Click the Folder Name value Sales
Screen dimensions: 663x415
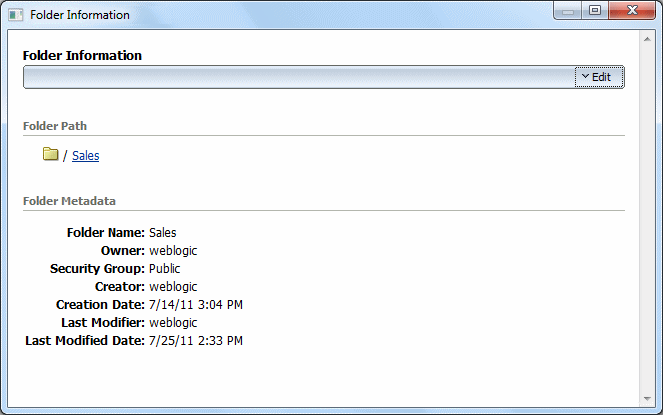coord(163,233)
